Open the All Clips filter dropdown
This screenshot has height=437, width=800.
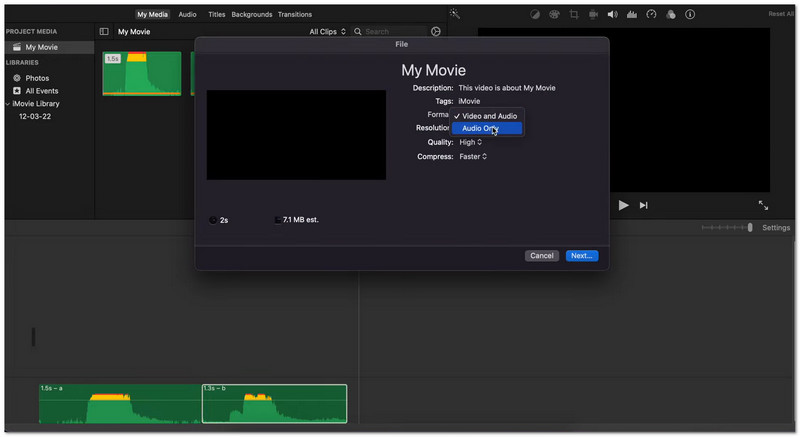tap(327, 32)
